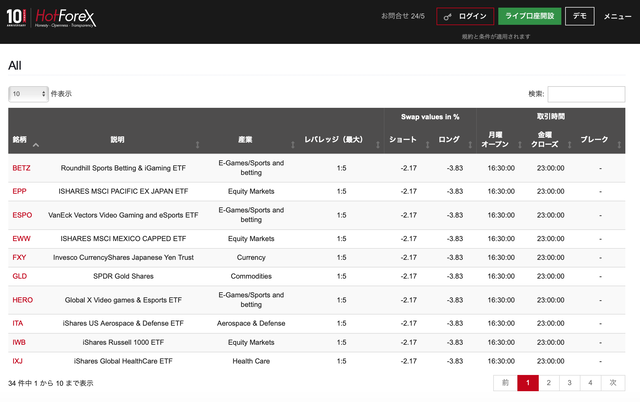Click the 1:5 leverage in BETZ row
Screen dimensions: 640x402
[x=342, y=168]
